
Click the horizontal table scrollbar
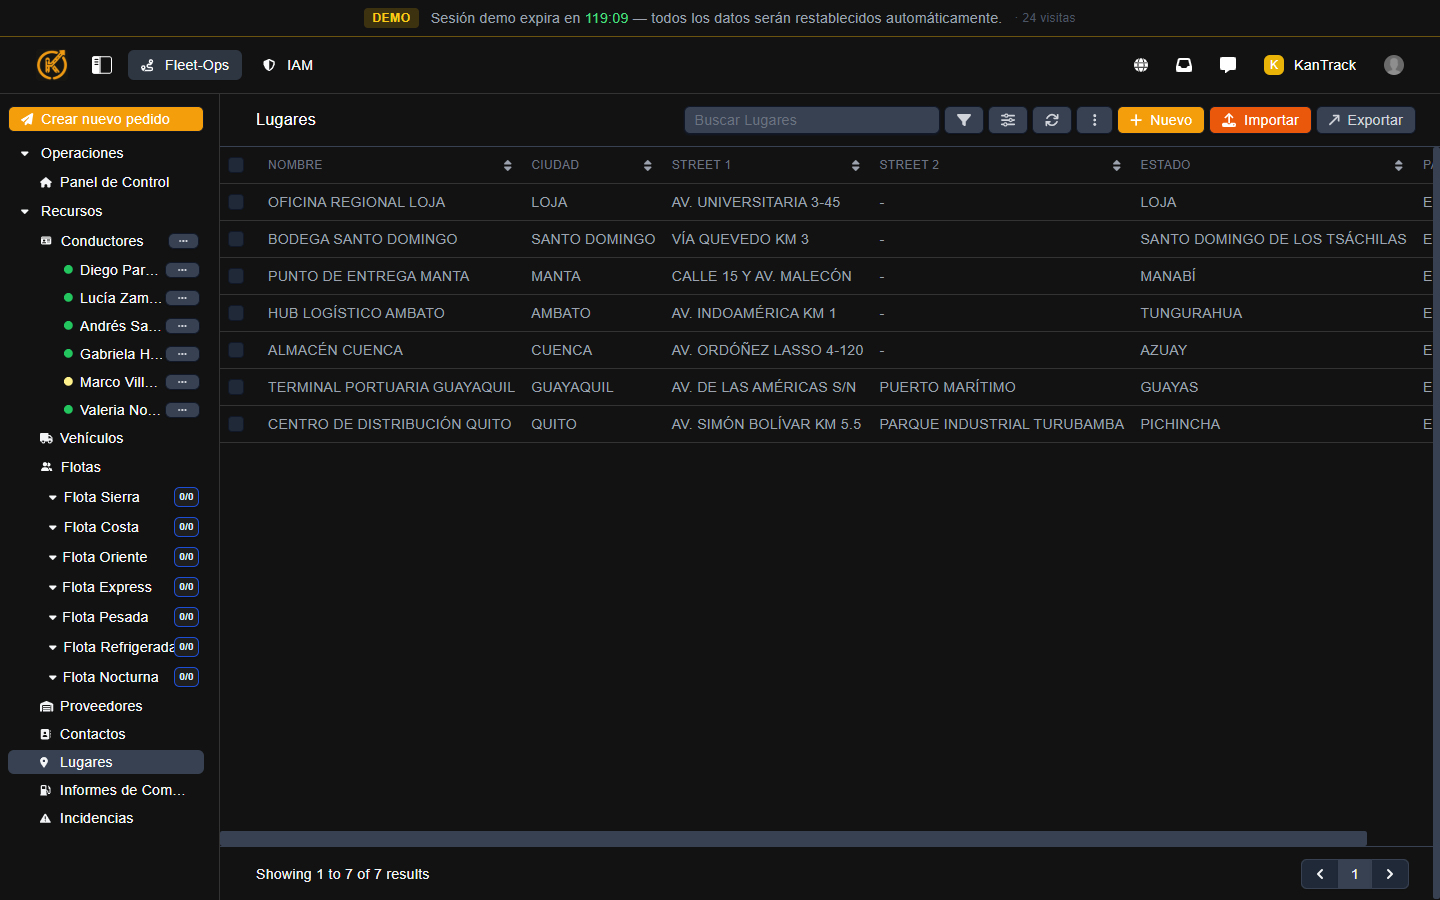coord(792,838)
